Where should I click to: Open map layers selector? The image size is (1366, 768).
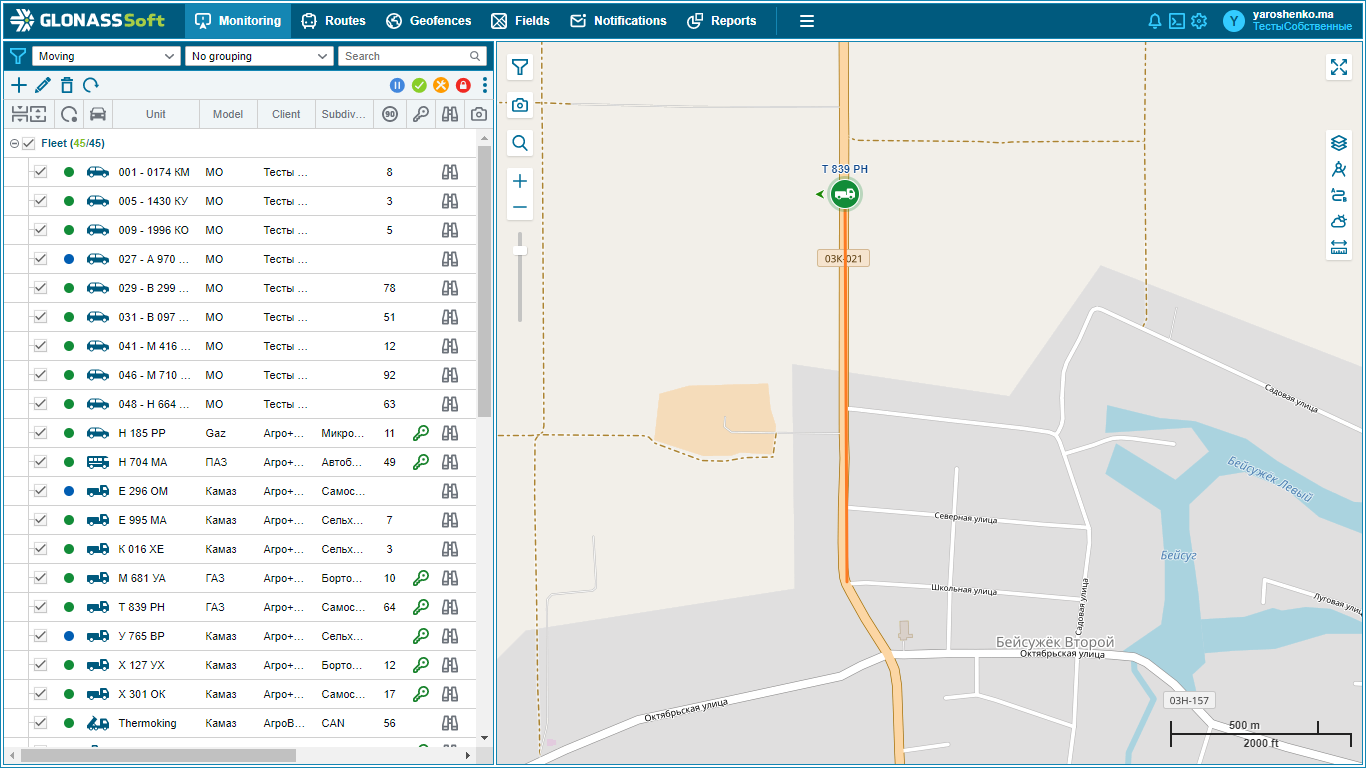(1339, 143)
